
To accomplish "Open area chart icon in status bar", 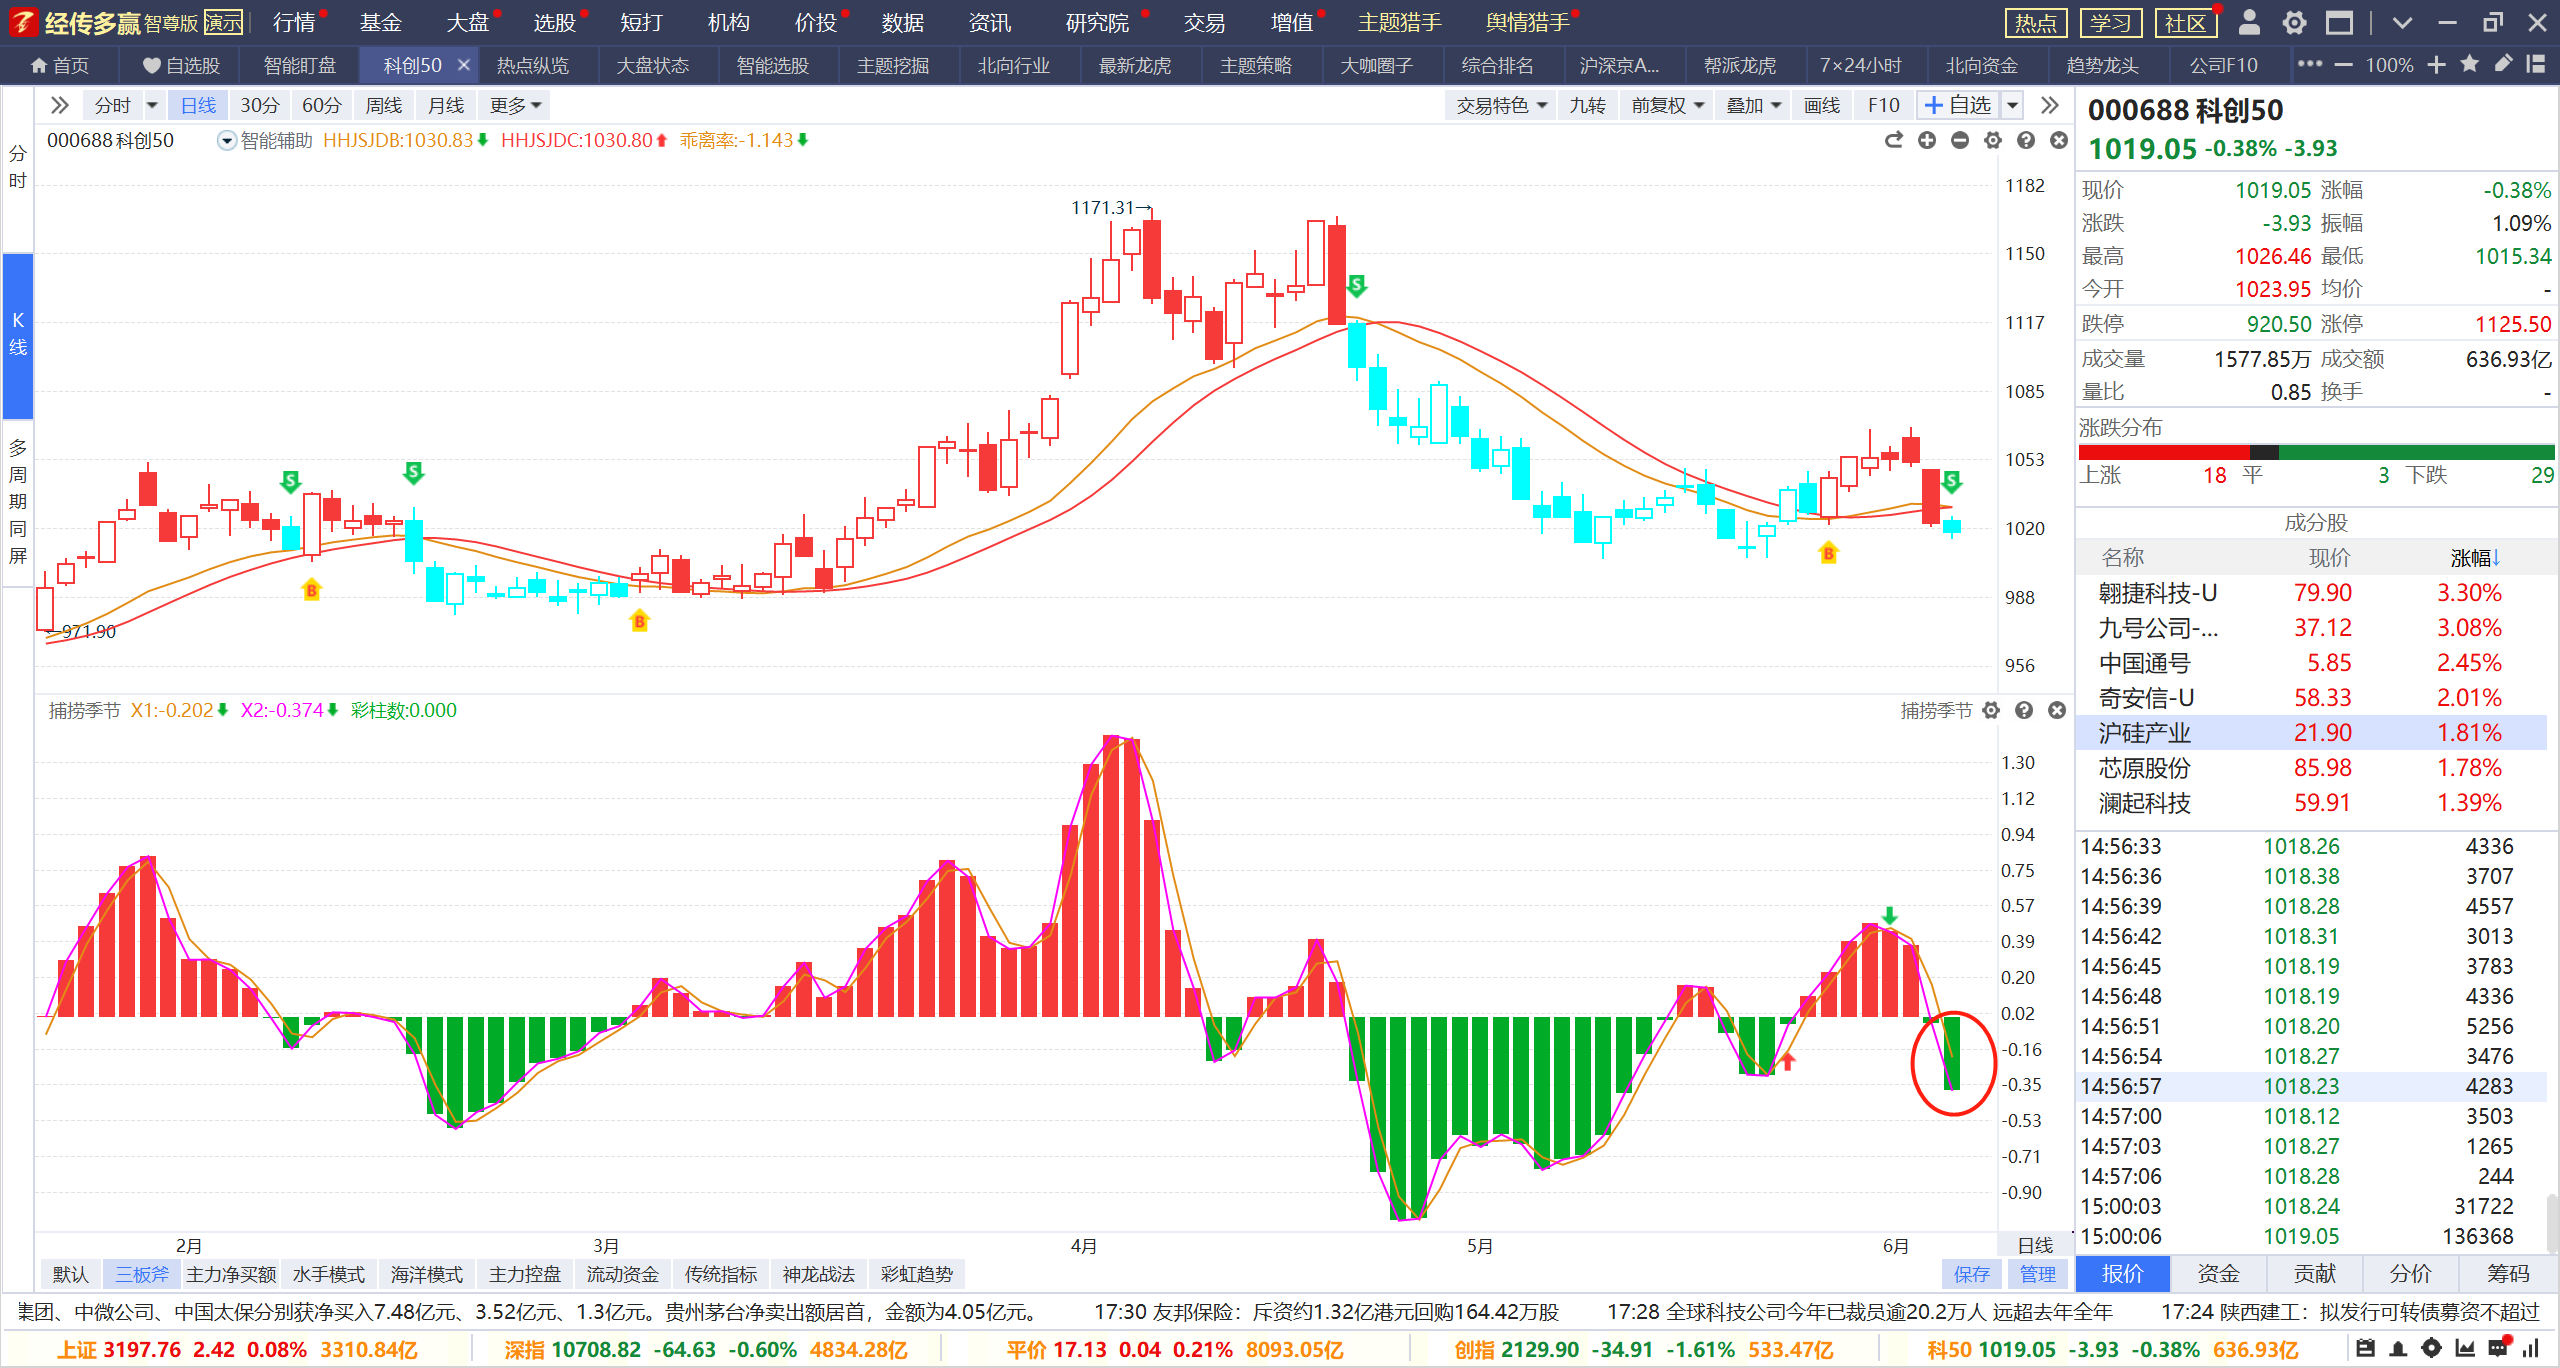I will 2465,1349.
